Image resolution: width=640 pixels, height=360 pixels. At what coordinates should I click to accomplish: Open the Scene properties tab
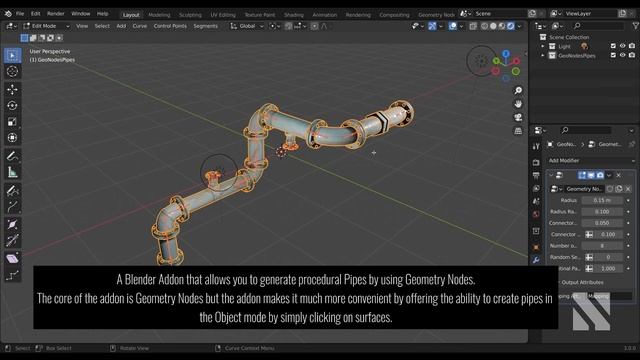click(x=536, y=202)
